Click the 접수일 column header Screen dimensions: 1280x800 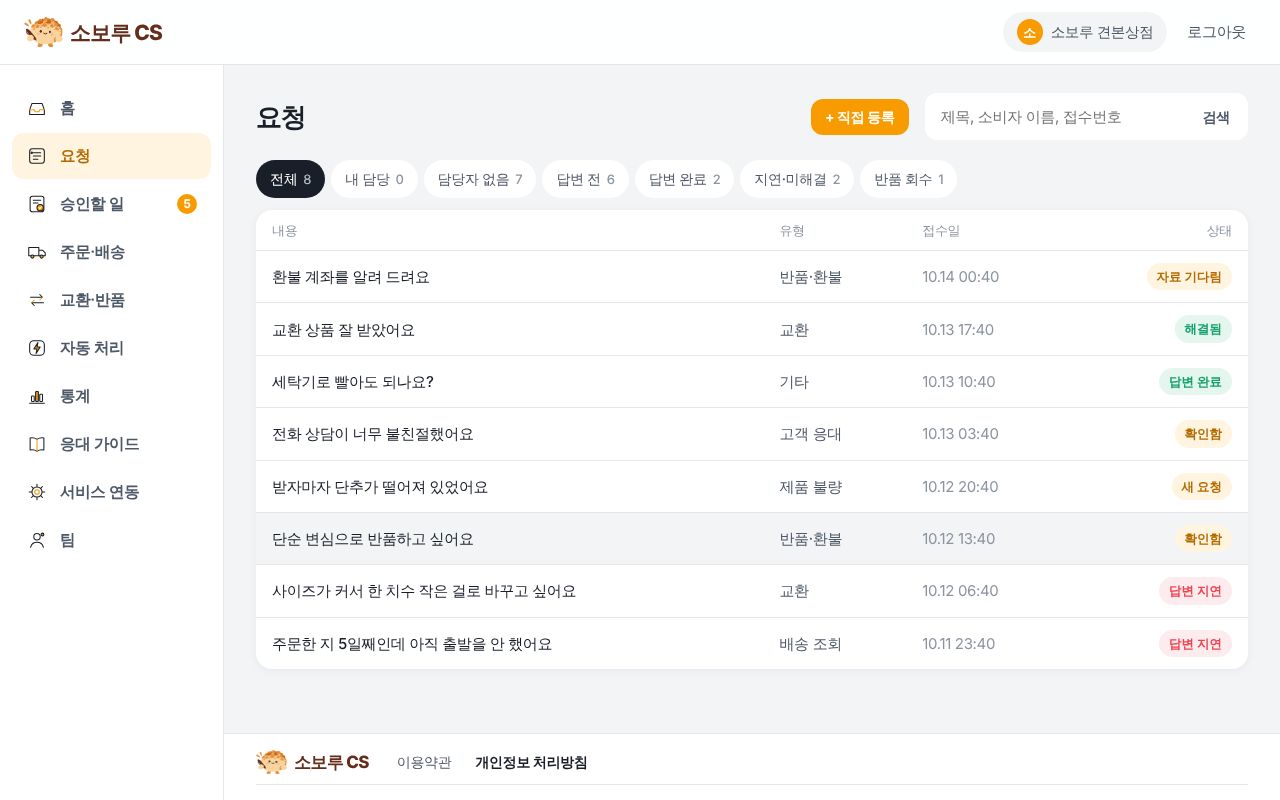click(x=941, y=231)
